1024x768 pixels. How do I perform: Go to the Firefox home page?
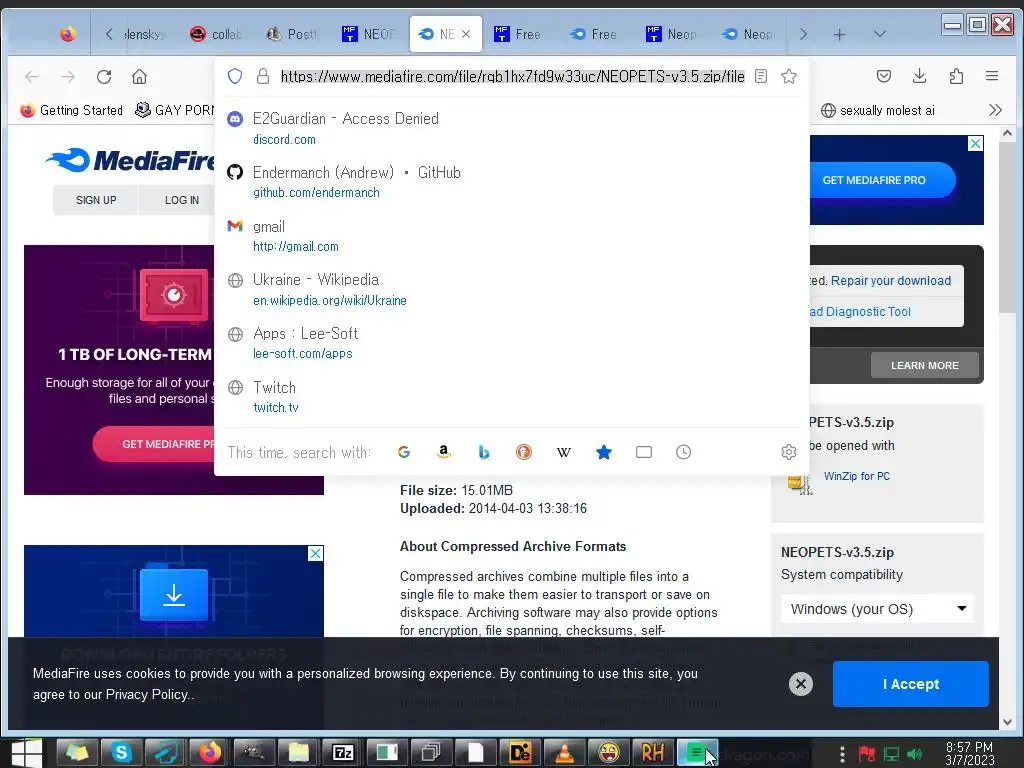(139, 77)
